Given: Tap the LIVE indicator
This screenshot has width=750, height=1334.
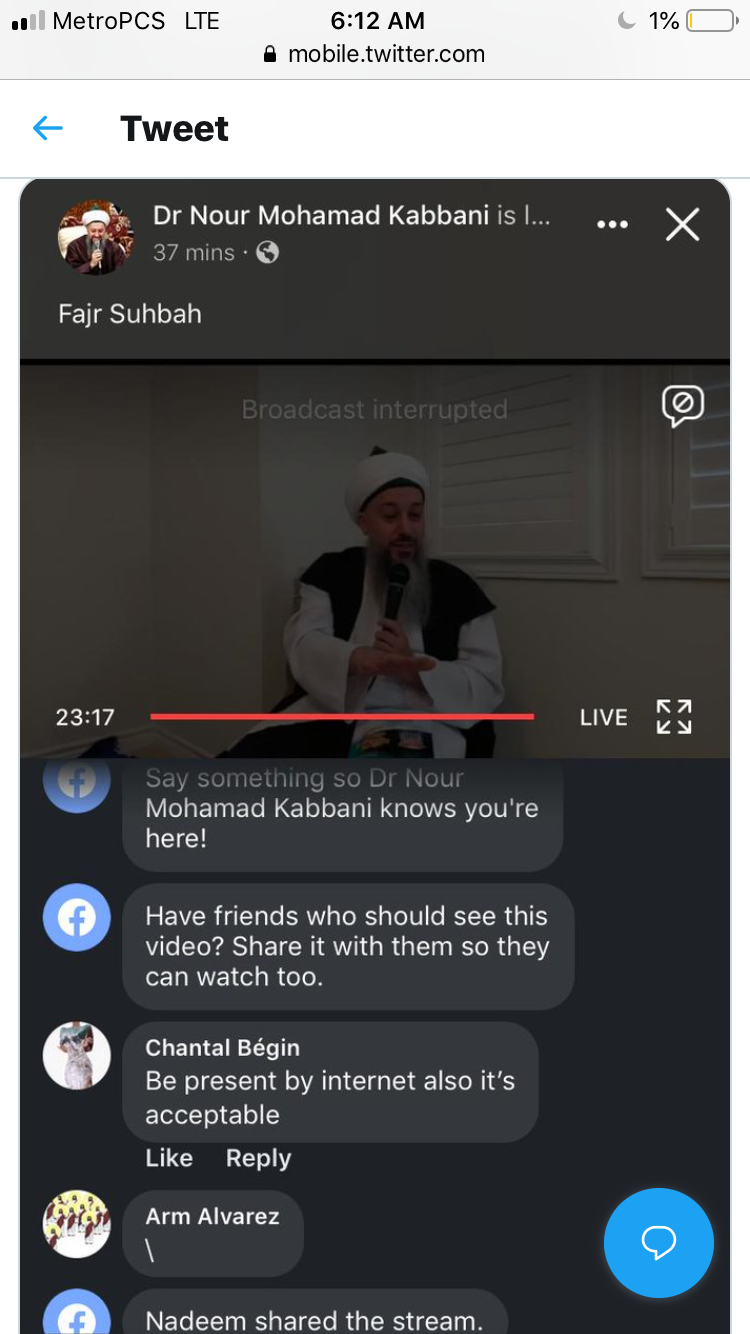Looking at the screenshot, I should click(604, 717).
